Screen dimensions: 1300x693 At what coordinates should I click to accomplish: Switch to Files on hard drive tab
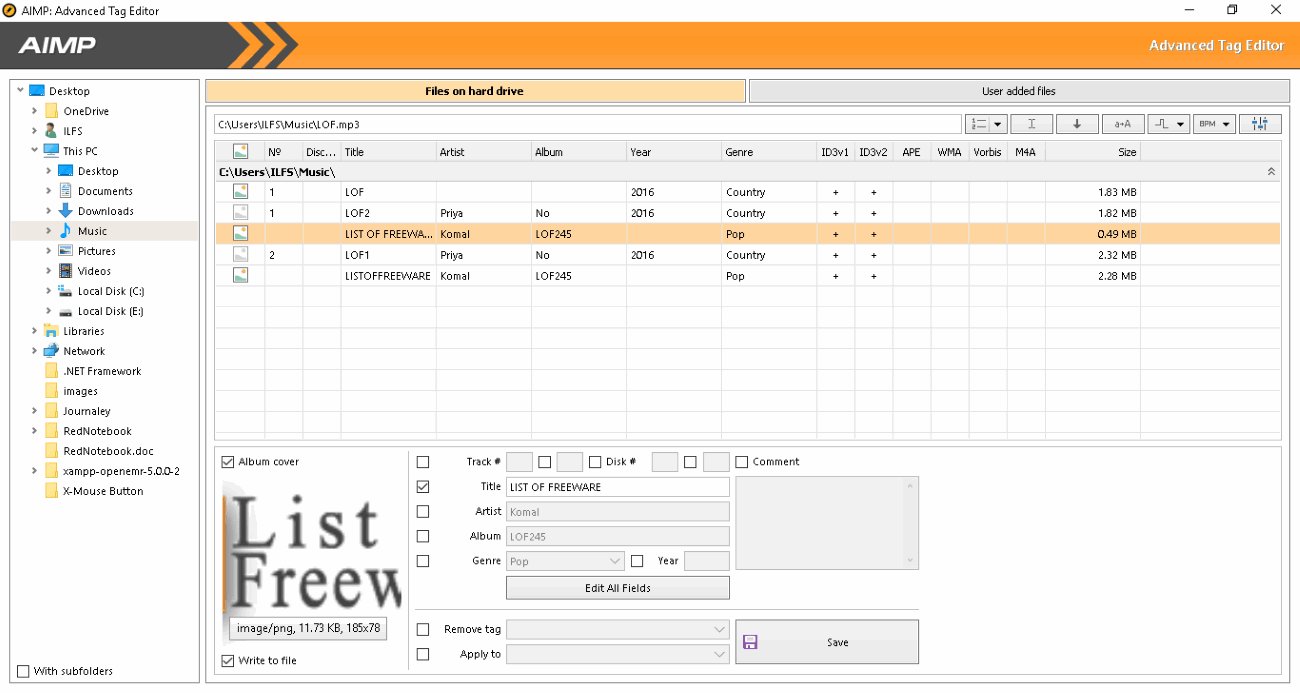[475, 91]
